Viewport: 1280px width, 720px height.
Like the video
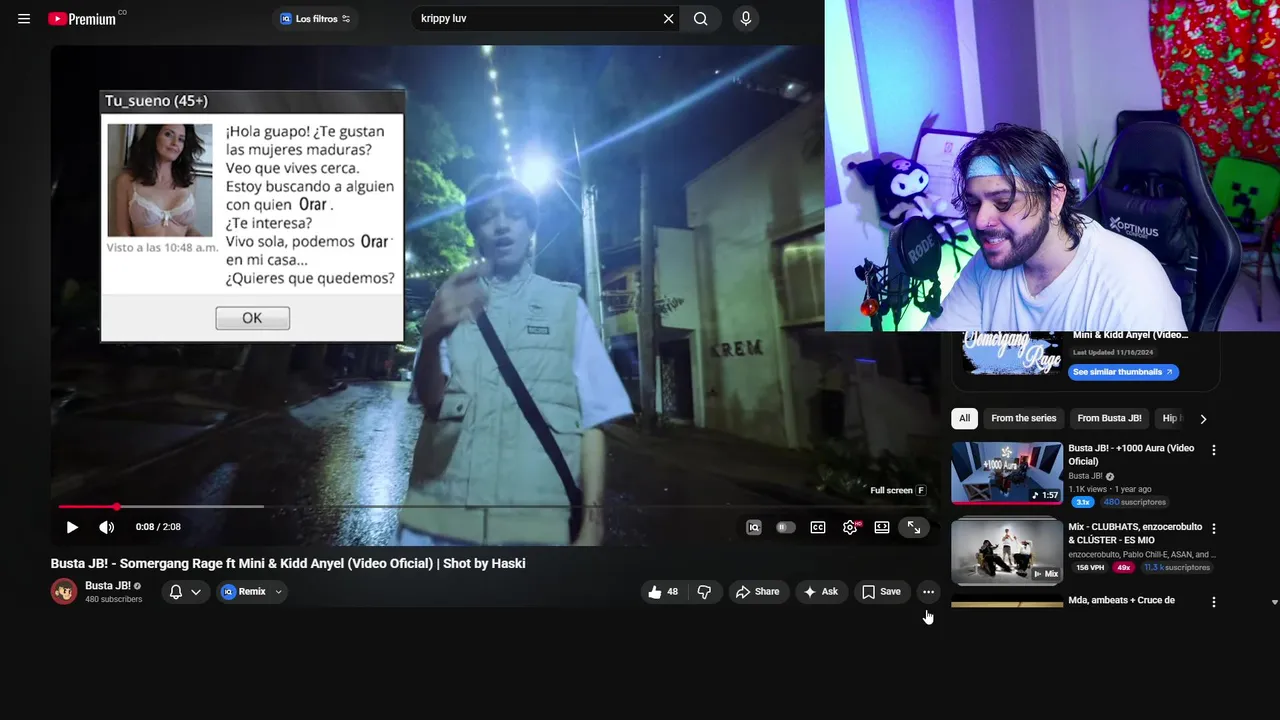[665, 592]
